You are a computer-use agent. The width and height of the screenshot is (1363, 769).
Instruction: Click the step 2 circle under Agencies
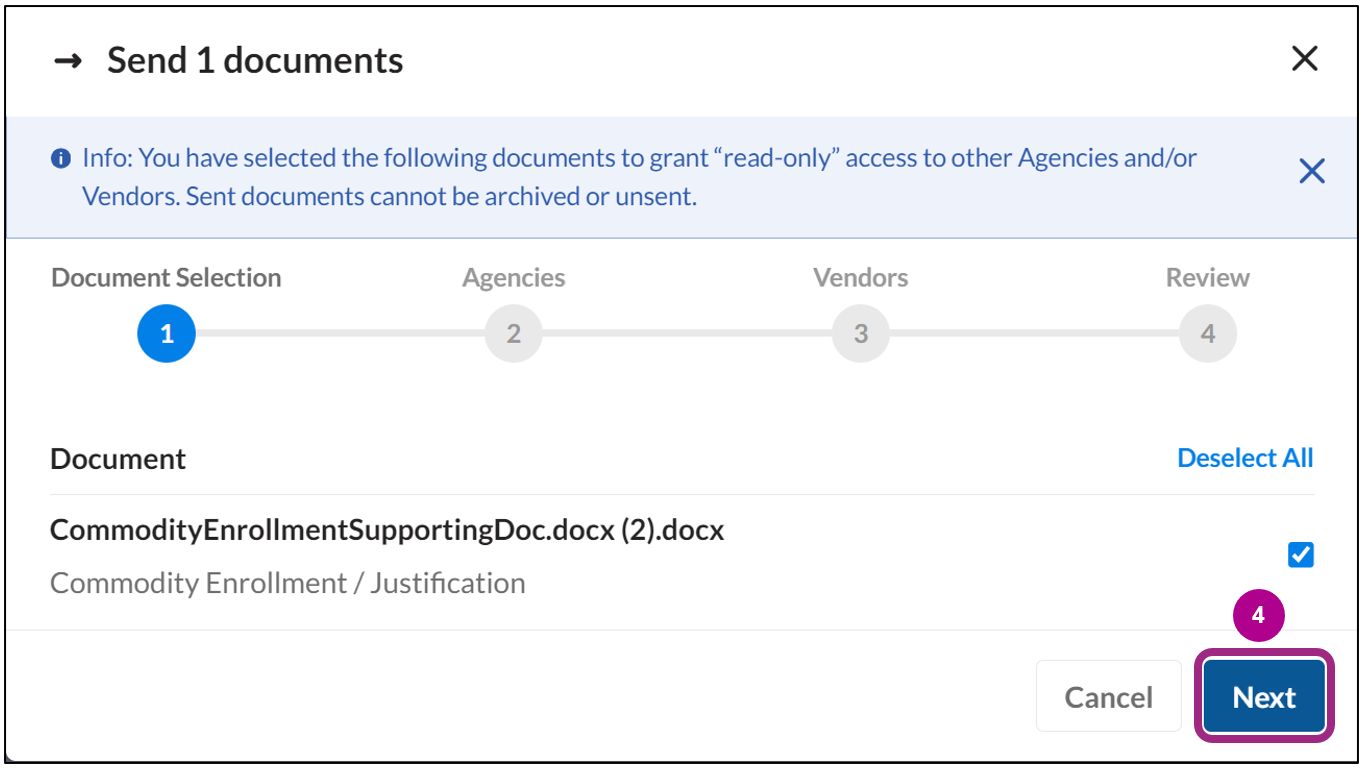point(513,333)
